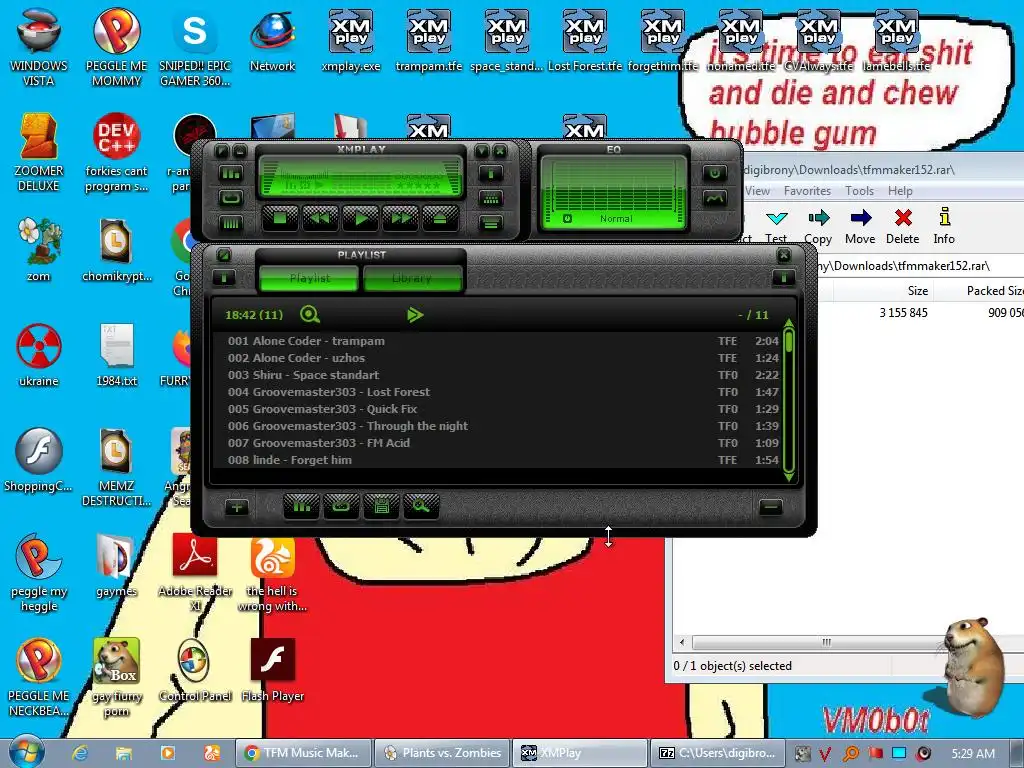Stop playback in XMPlay

pyautogui.click(x=280, y=219)
